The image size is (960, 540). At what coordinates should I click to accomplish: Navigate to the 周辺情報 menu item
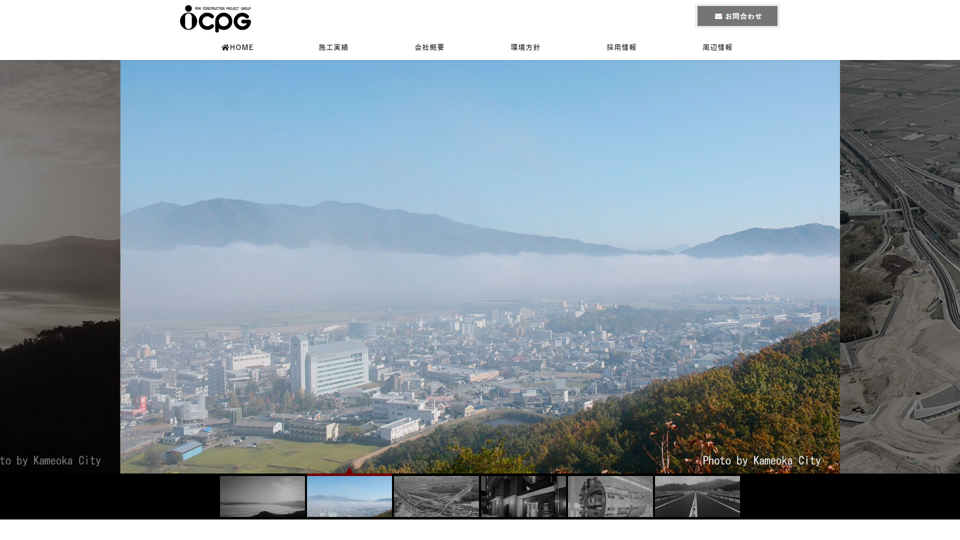(x=717, y=47)
